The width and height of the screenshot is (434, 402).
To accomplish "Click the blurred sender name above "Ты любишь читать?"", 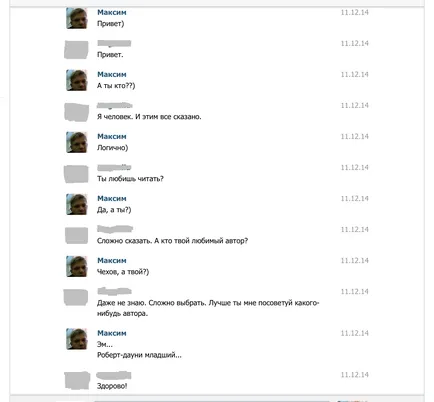I will 114,167.
